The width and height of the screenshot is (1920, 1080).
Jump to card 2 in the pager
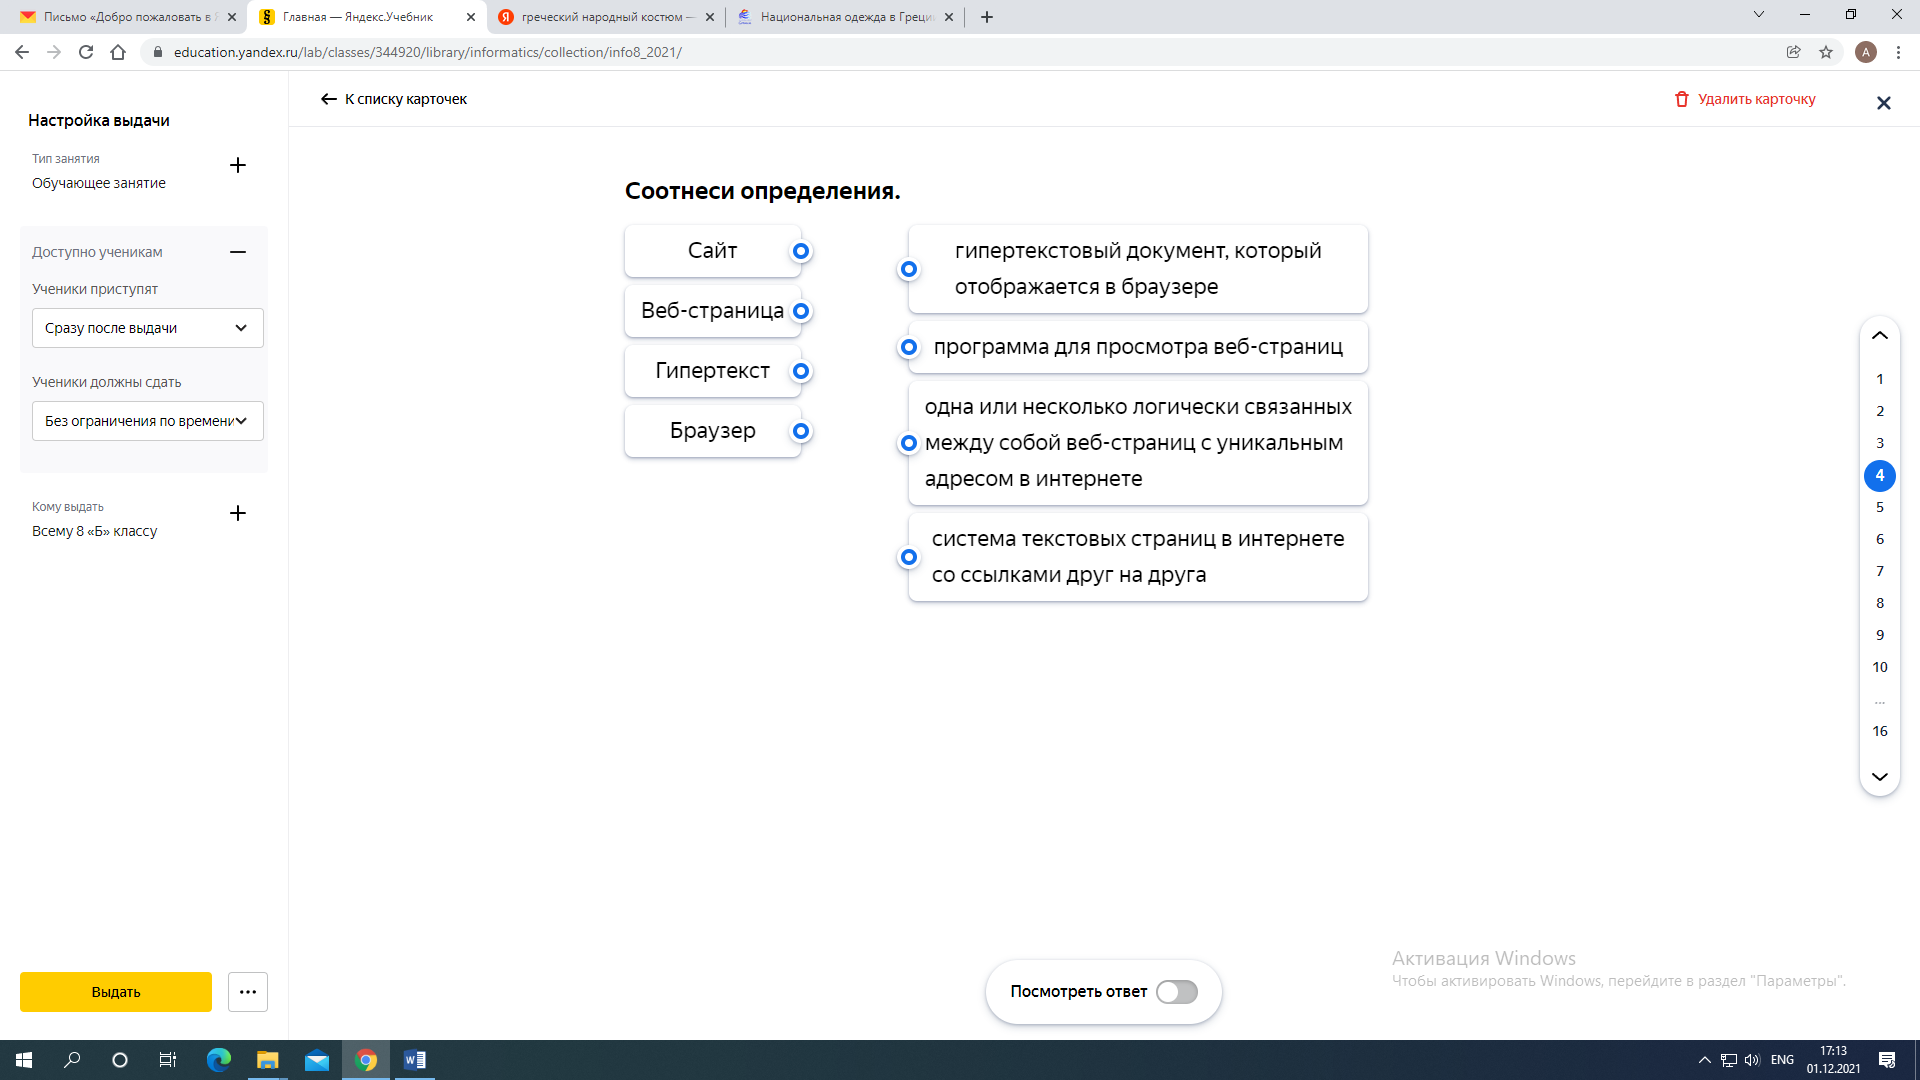click(x=1880, y=411)
